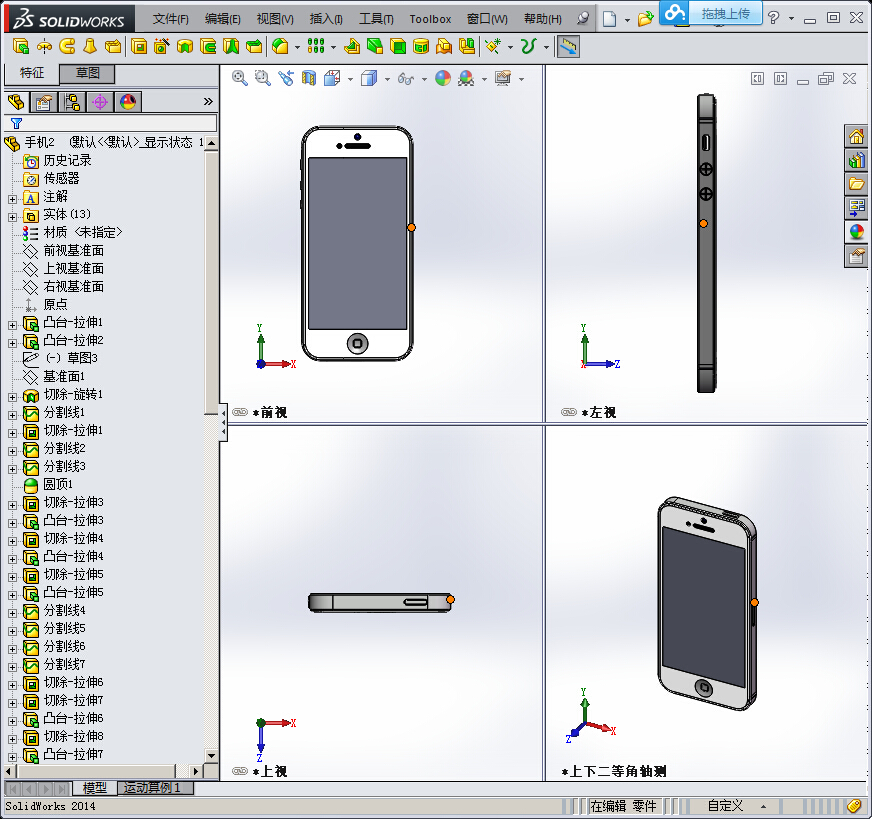Expand the 实体 (13) folder
Viewport: 872px width, 819px height.
point(12,217)
